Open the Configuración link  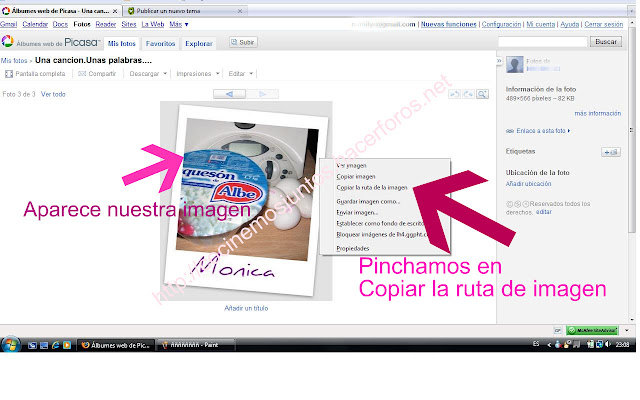[501, 24]
